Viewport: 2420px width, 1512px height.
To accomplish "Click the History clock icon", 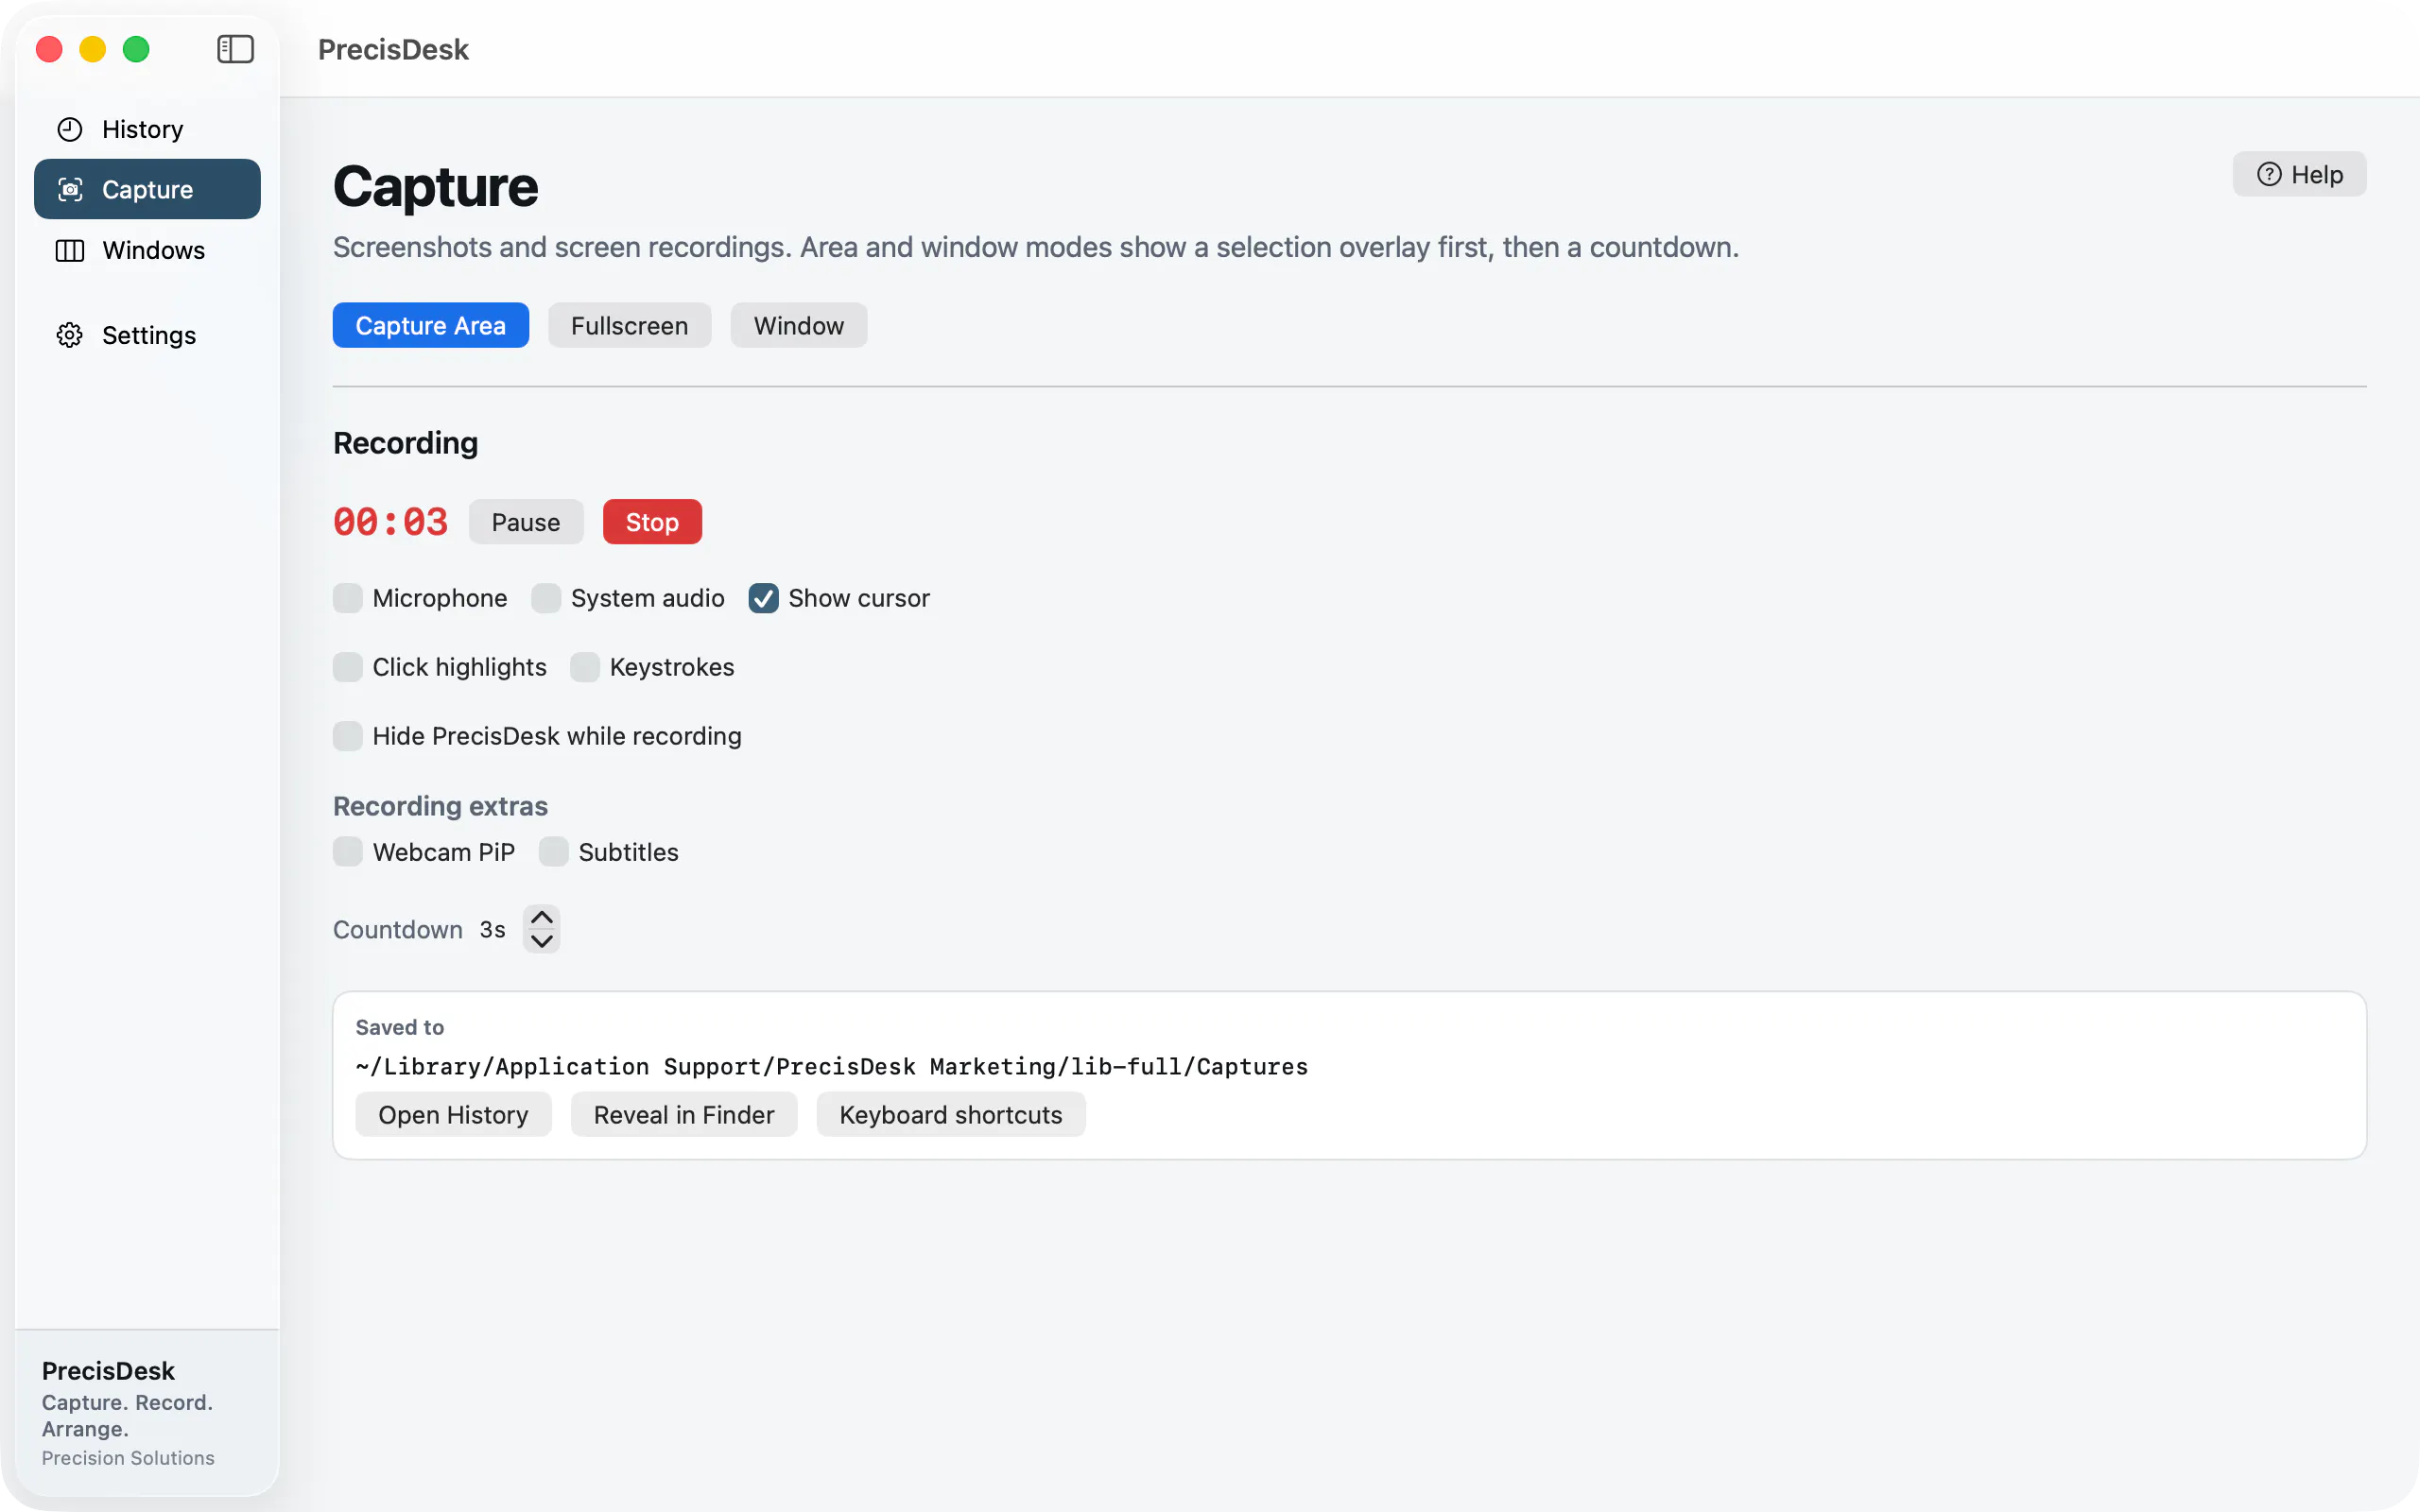I will tap(70, 129).
